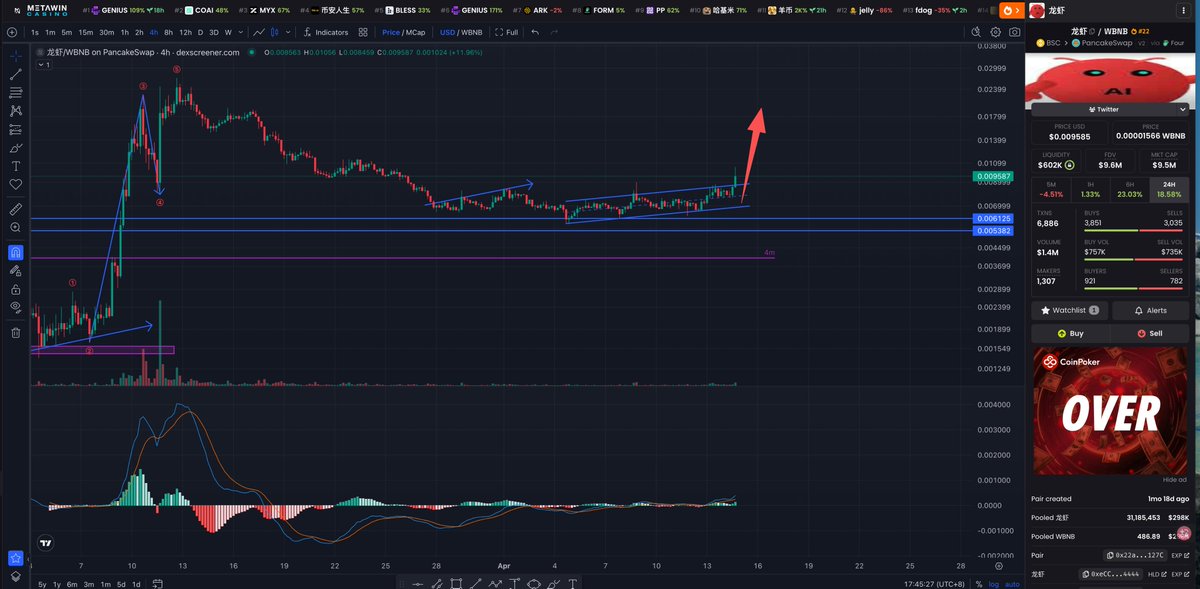The image size is (1200, 589).
Task: Open the forecasting and measurement tools
Action: click(x=16, y=129)
